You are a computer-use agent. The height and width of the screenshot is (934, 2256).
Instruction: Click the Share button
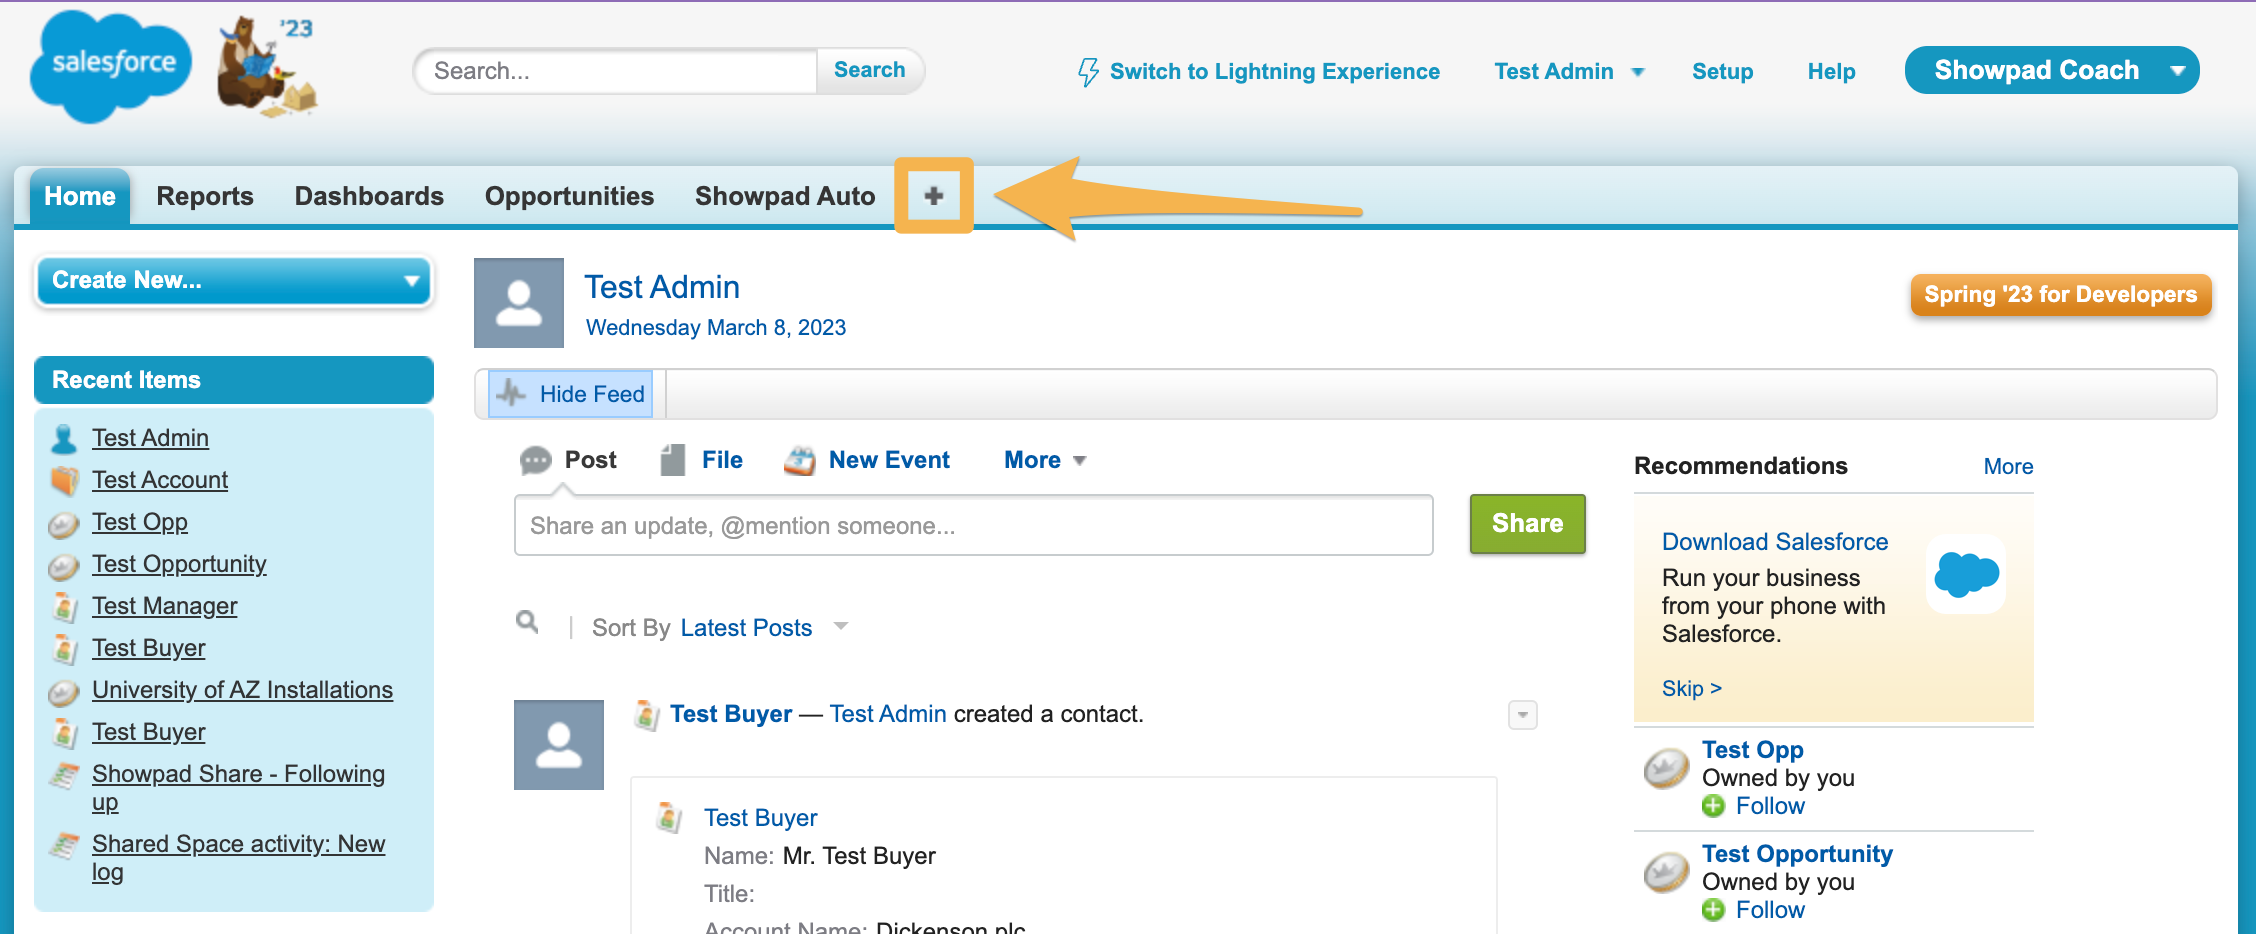(1527, 523)
